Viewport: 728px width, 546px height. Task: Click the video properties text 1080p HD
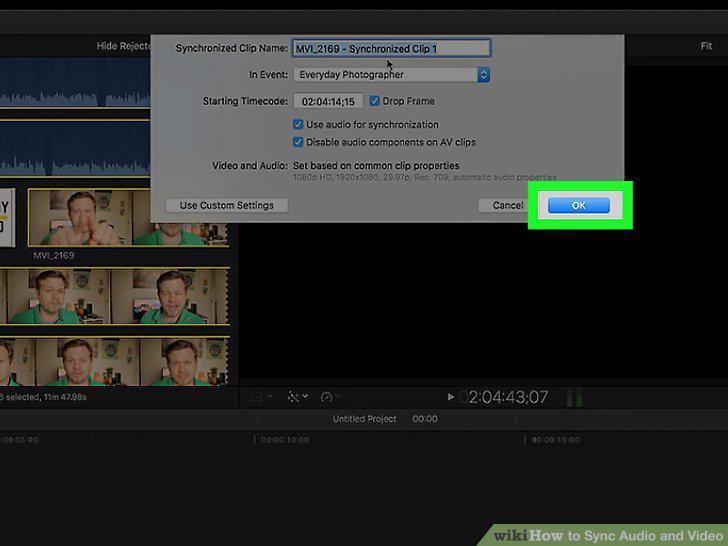tap(424, 177)
